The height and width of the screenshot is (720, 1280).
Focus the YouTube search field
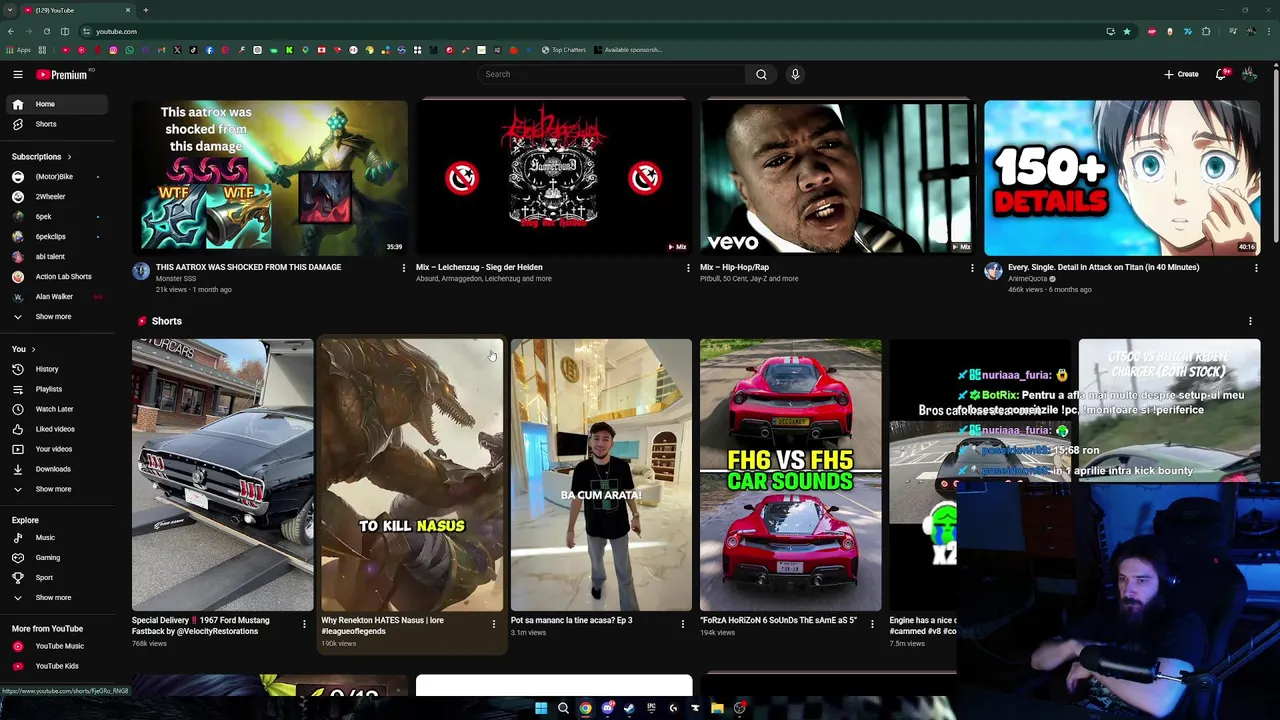coord(611,74)
